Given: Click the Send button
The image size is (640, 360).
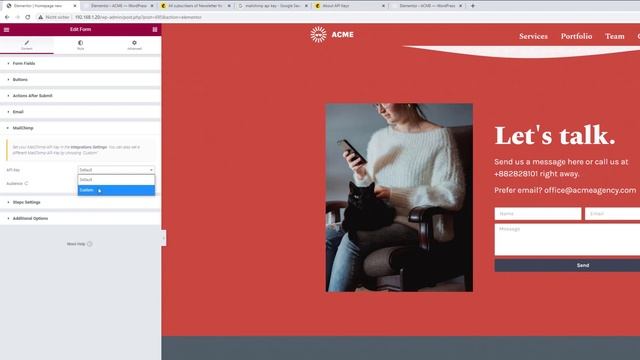Looking at the screenshot, I should click(x=567, y=265).
